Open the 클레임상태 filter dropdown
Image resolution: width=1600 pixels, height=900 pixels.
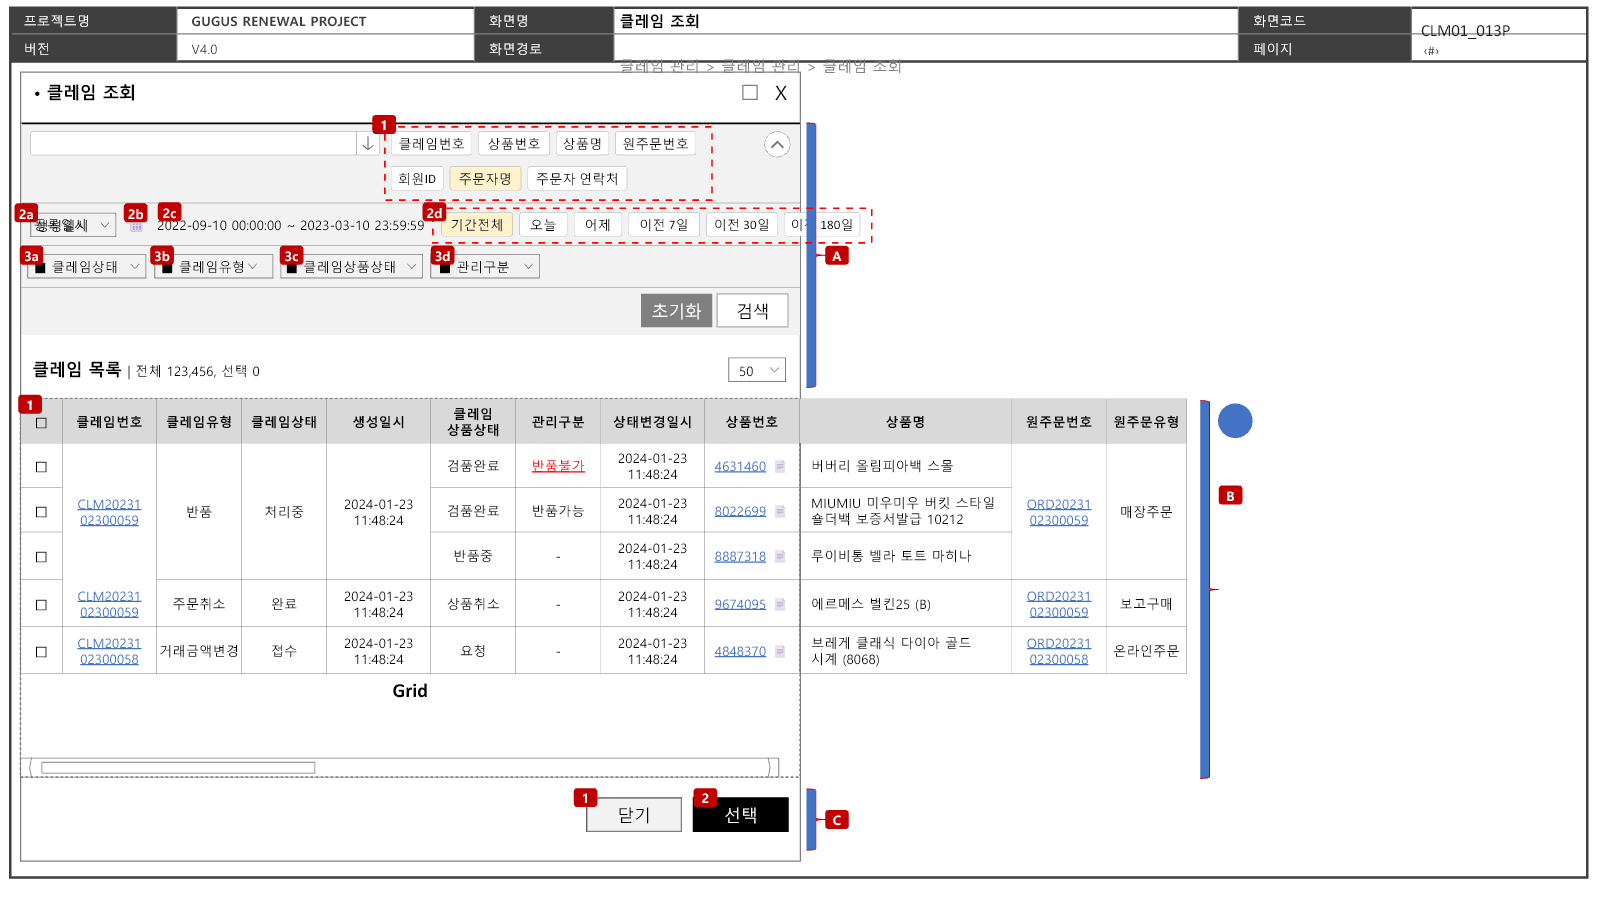pyautogui.click(x=86, y=267)
